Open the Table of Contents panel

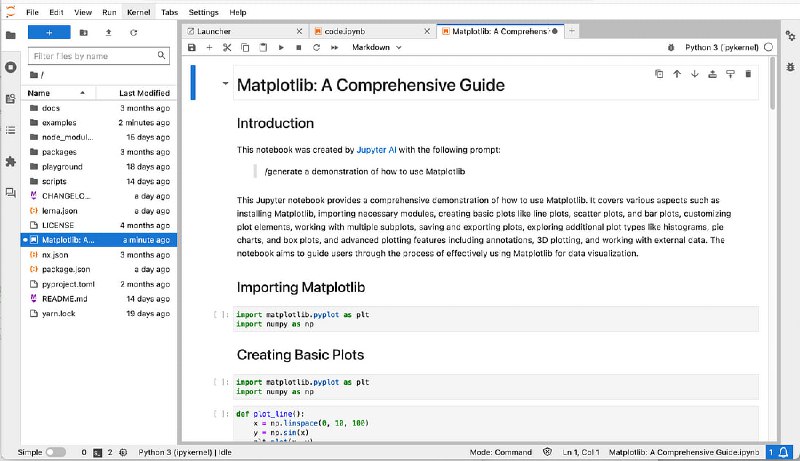click(x=10, y=130)
